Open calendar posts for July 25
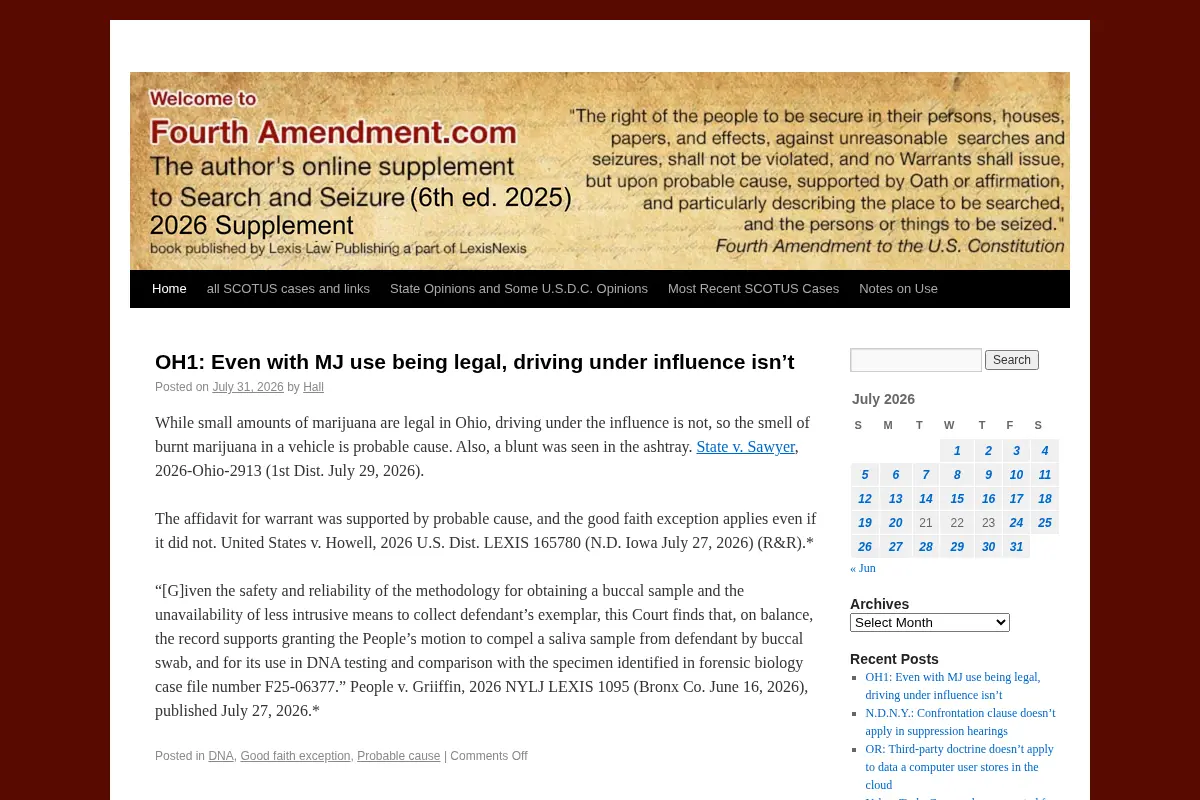 tap(1044, 523)
